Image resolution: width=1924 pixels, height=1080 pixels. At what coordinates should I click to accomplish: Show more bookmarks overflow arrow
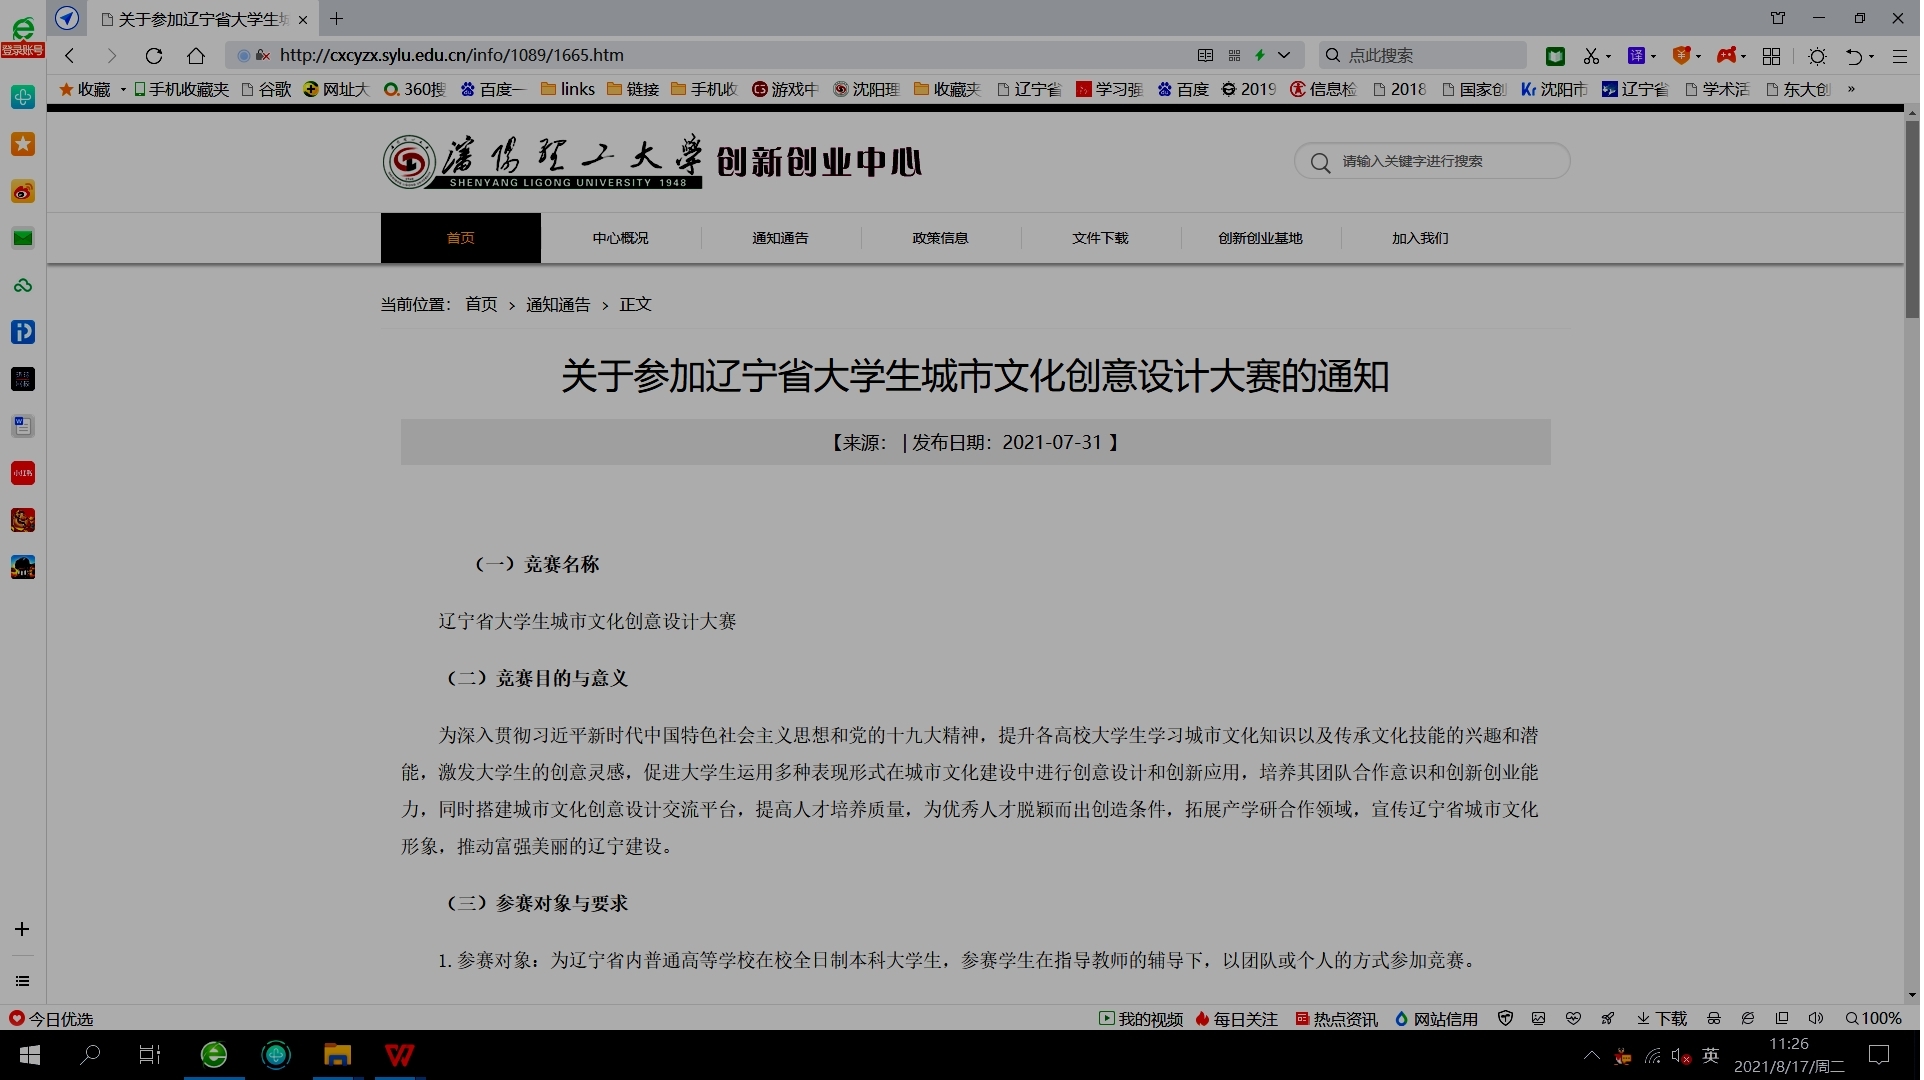click(1851, 90)
